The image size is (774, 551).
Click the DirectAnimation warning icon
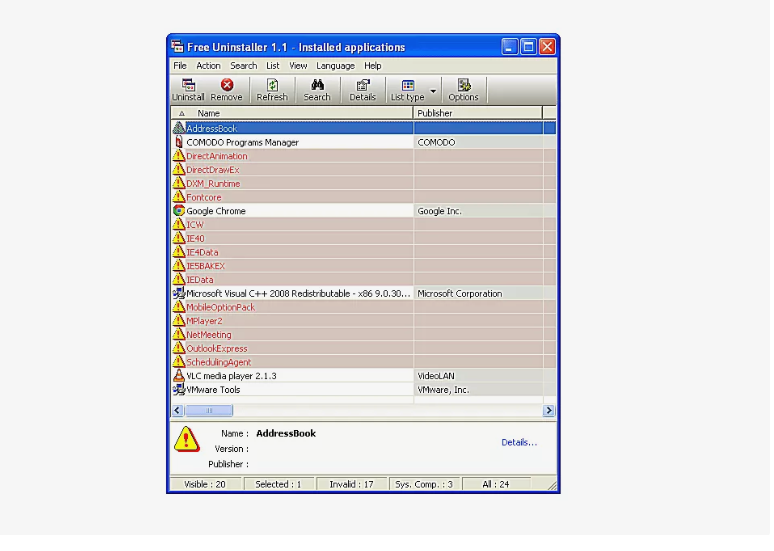[x=179, y=156]
